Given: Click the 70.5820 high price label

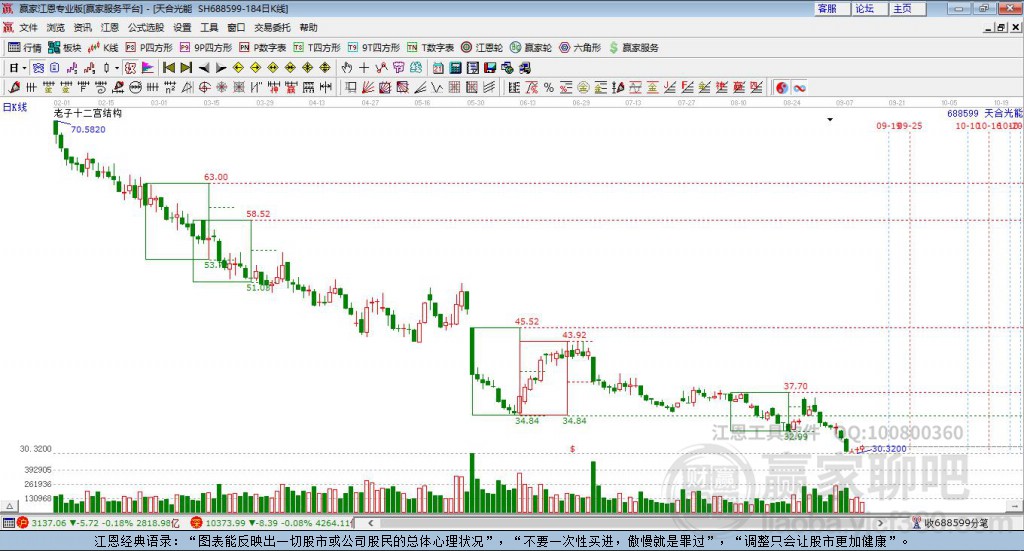Looking at the screenshot, I should [x=88, y=129].
